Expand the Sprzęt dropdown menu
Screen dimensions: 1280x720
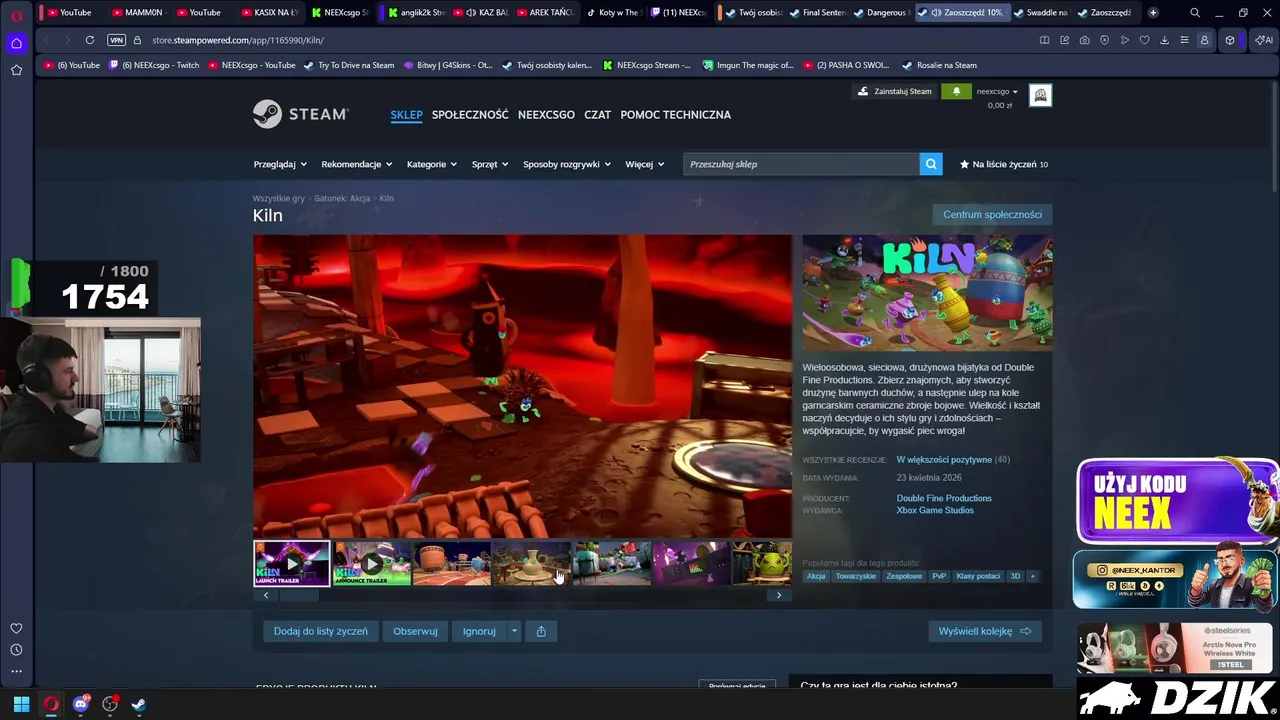tap(490, 164)
